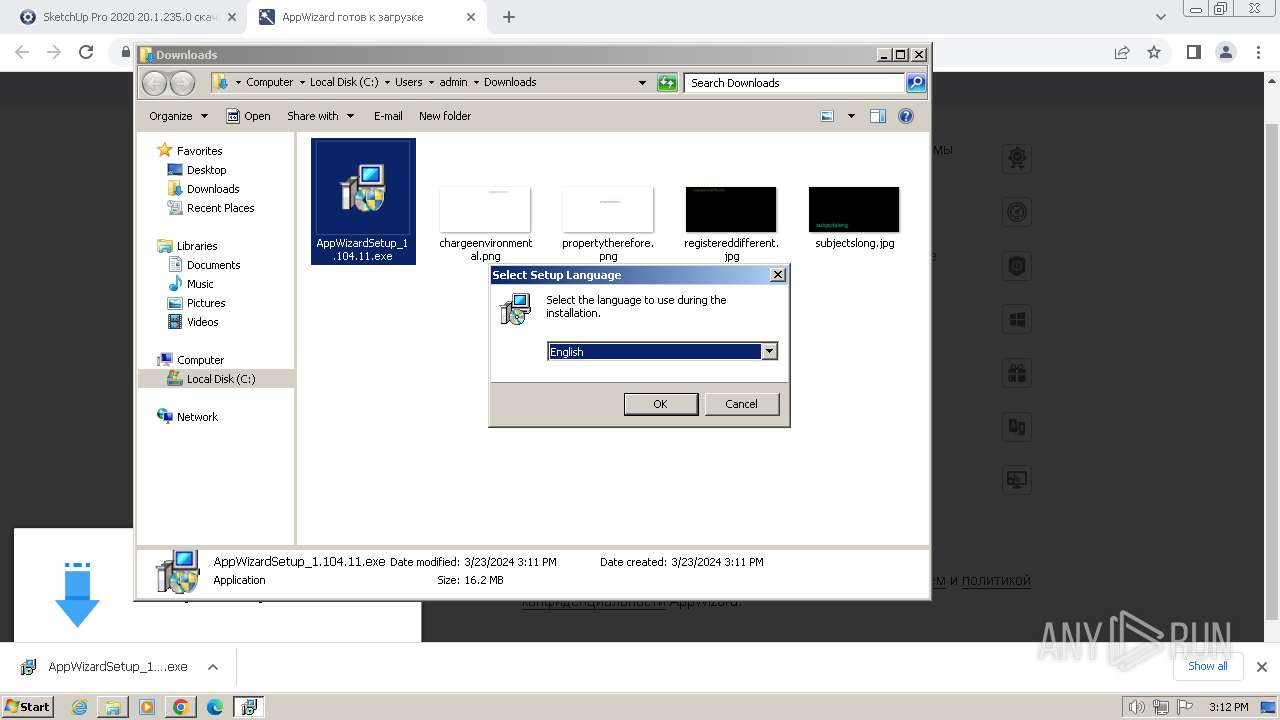Click the Explorer refresh button
The width and height of the screenshot is (1280, 720).
click(667, 83)
